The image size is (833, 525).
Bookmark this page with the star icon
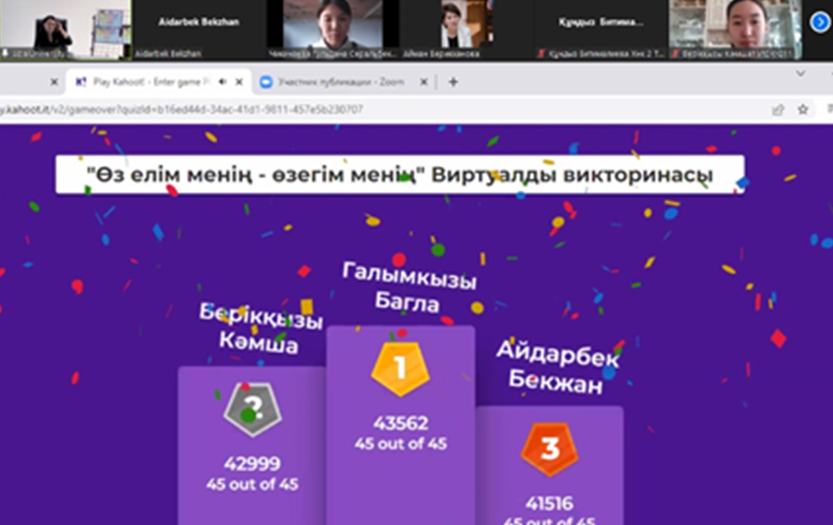[x=803, y=109]
